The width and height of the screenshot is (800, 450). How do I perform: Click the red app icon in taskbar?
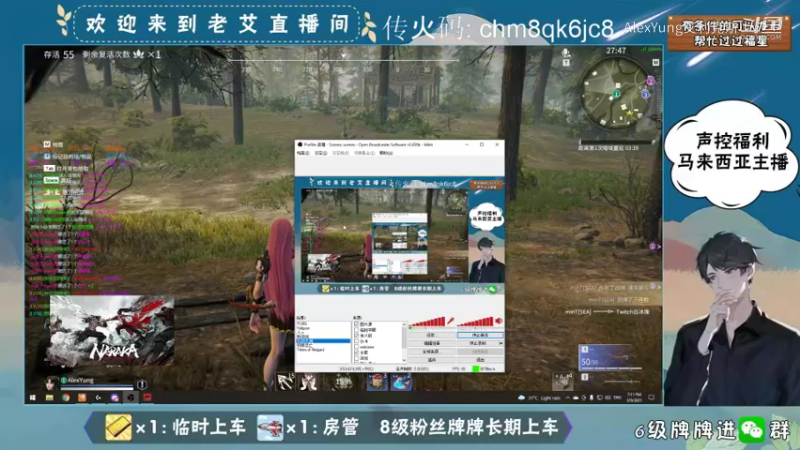[147, 397]
